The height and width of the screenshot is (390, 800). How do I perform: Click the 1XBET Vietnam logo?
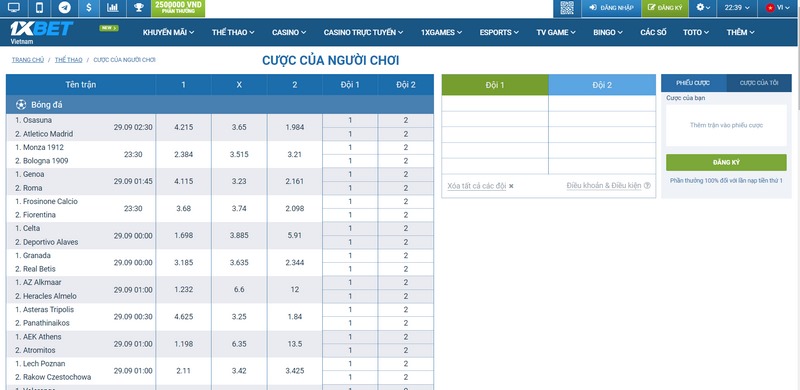tap(41, 32)
